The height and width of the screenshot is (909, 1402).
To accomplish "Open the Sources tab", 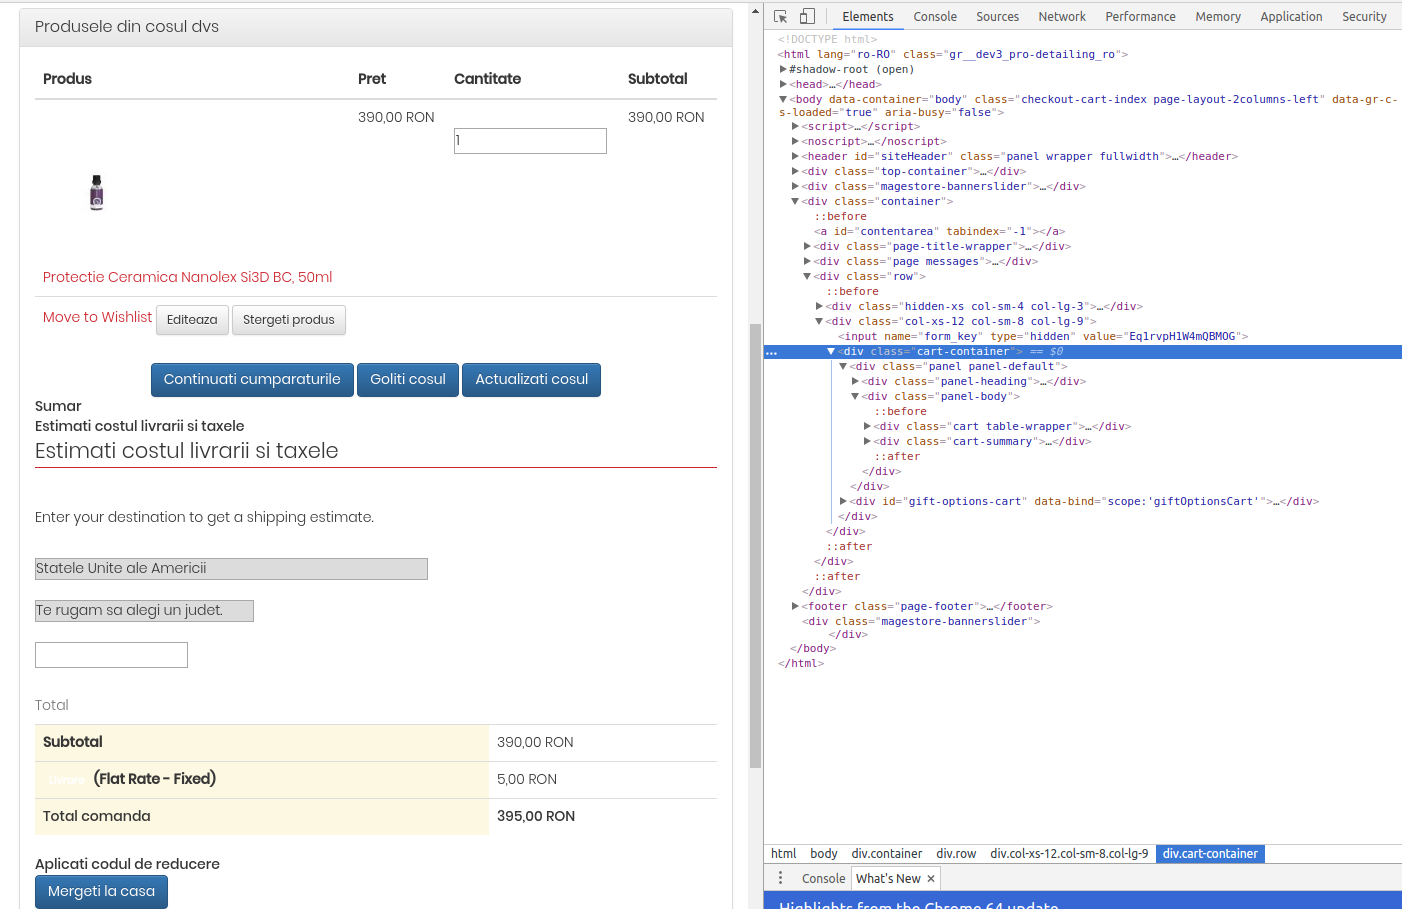I will point(997,16).
